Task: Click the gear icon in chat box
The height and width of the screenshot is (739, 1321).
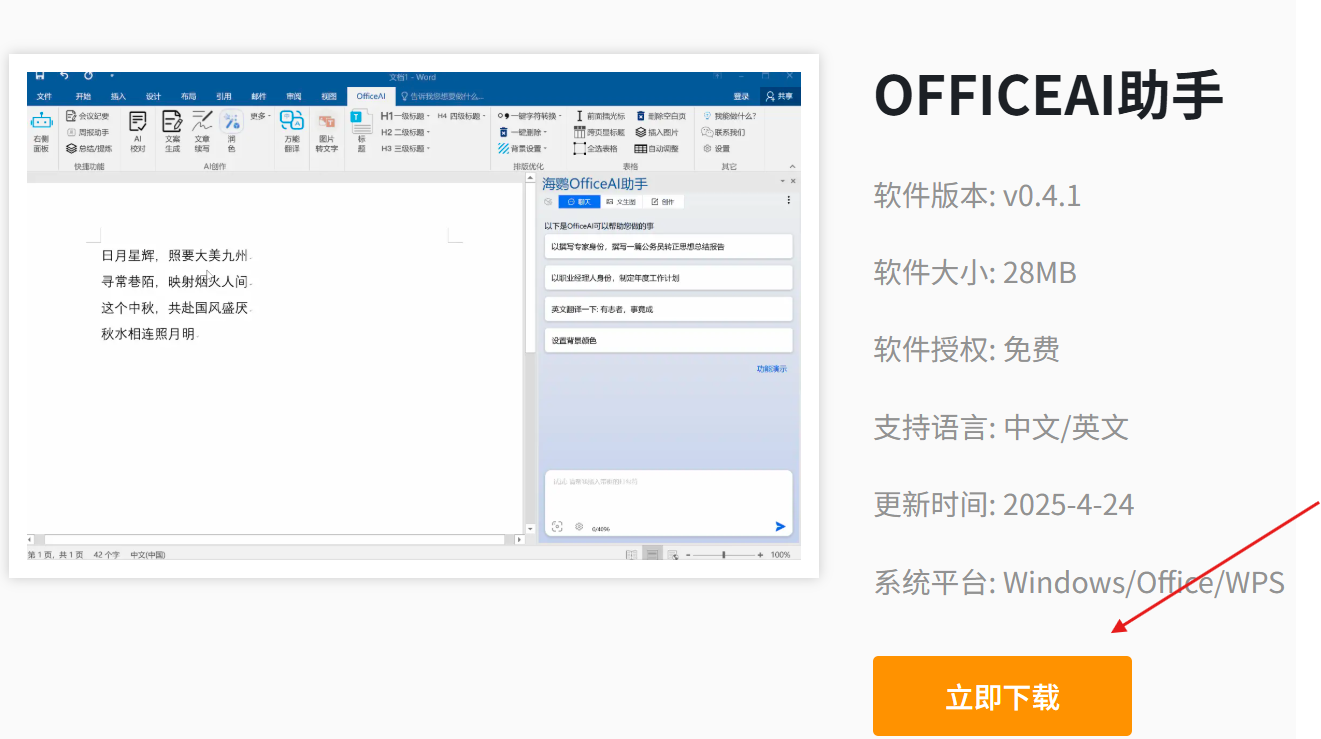Action: pos(579,526)
